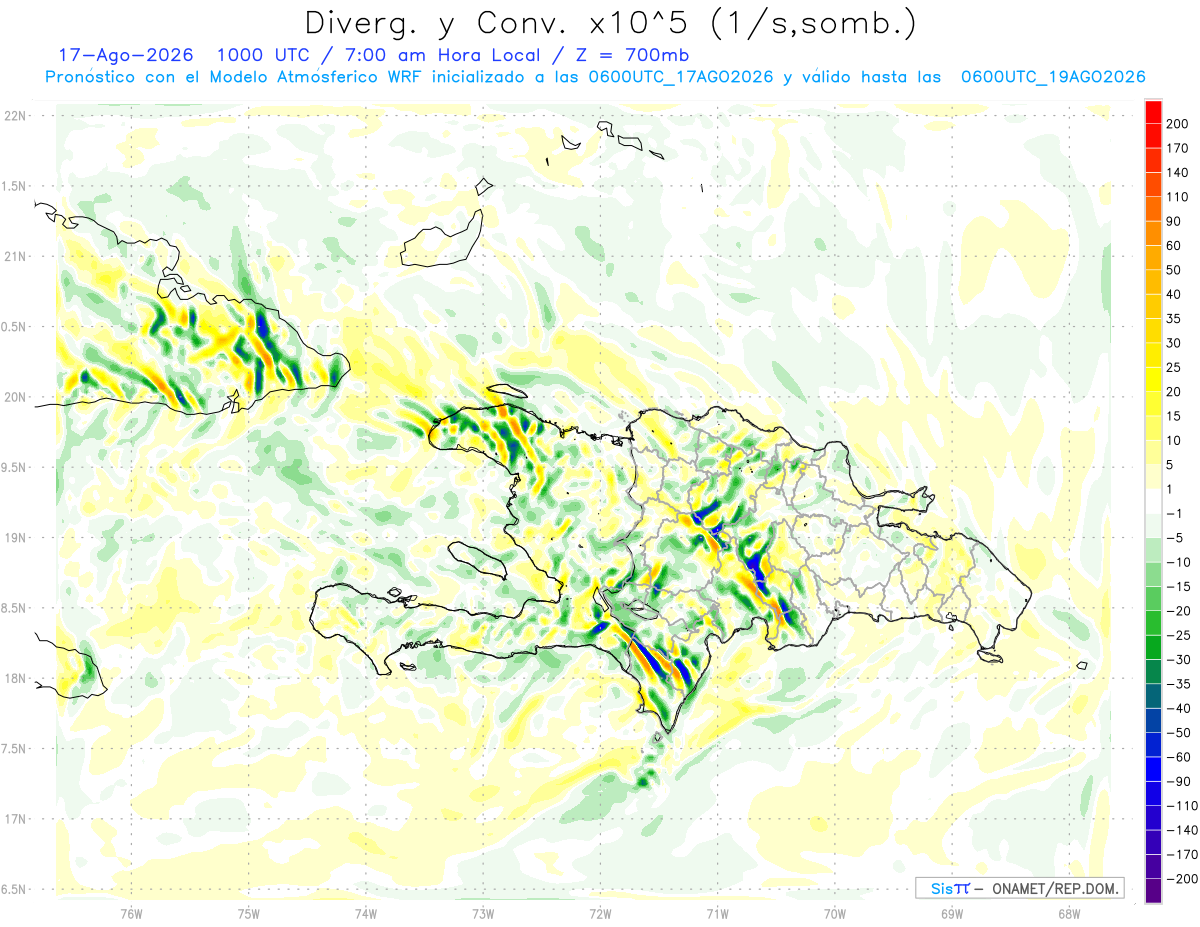The image size is (1200, 927).
Task: Click the '170' positive colorbar value
Action: point(1178,148)
